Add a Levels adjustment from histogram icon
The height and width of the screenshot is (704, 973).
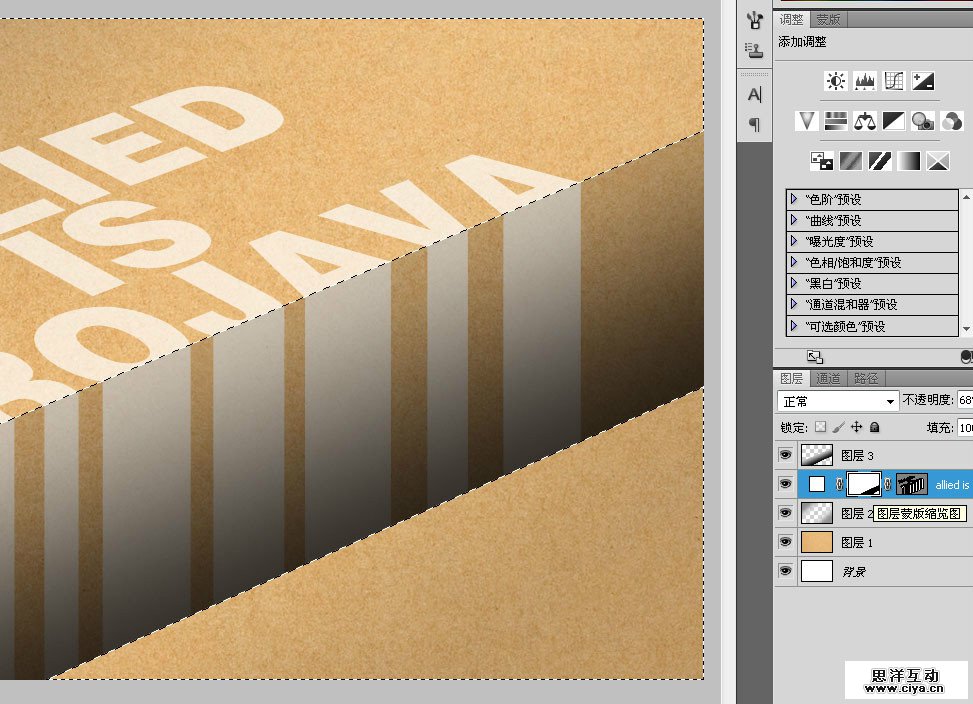865,81
